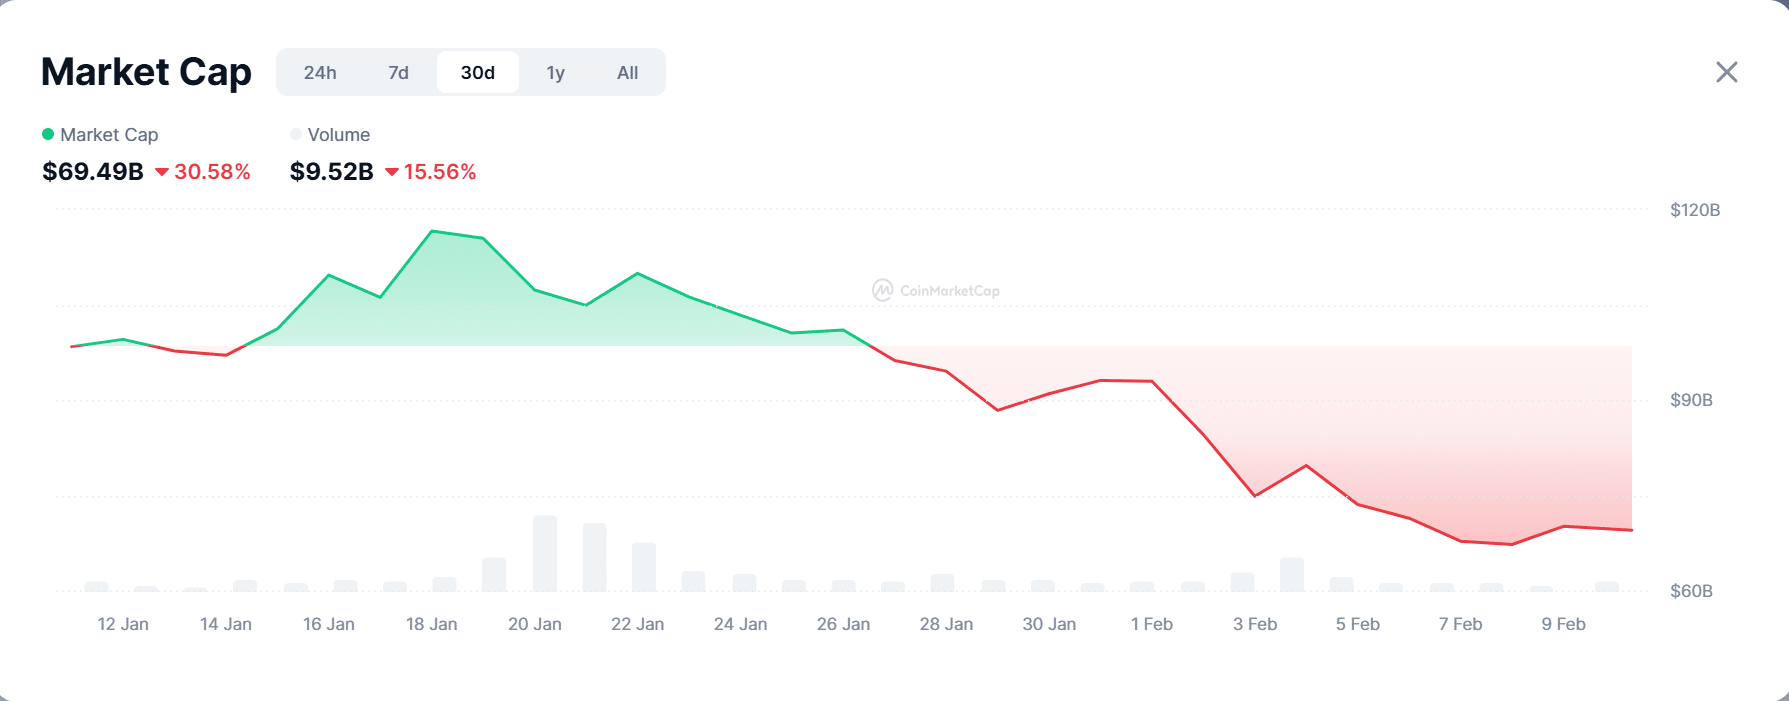This screenshot has width=1789, height=701.
Task: Select the 7d time range tab
Action: [x=398, y=73]
